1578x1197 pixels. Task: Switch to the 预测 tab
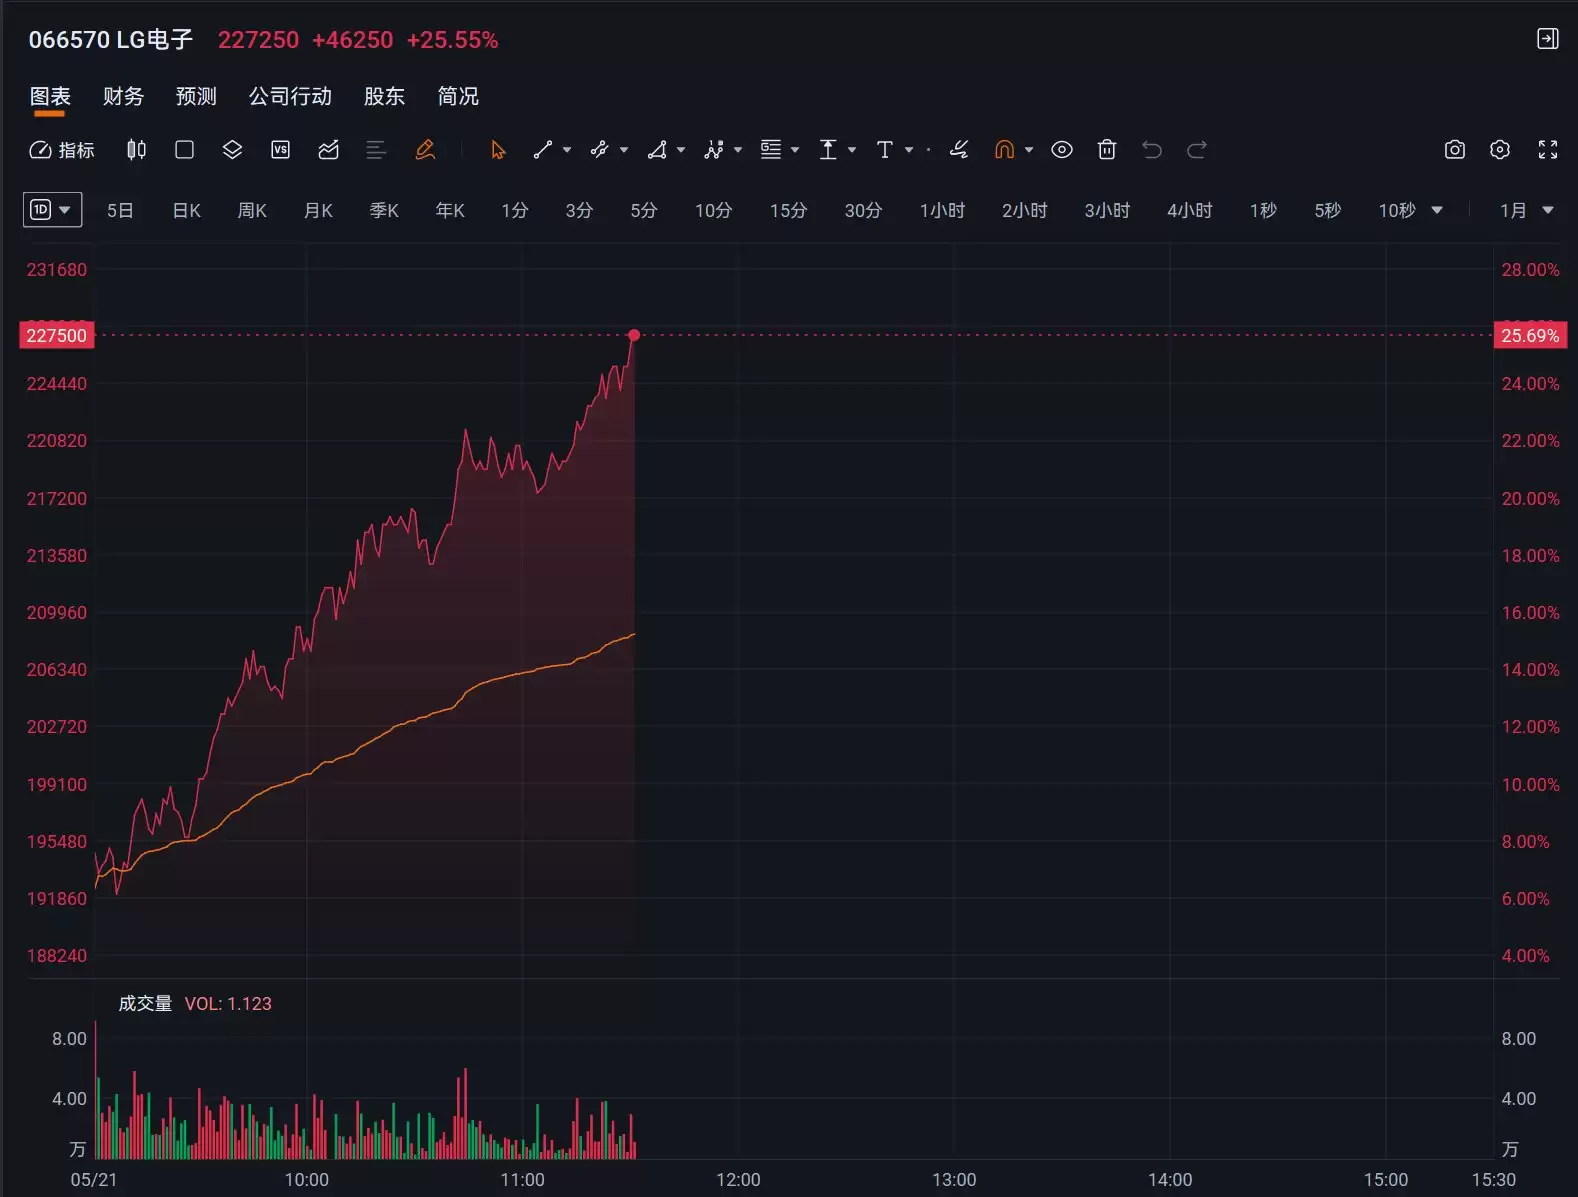[196, 96]
